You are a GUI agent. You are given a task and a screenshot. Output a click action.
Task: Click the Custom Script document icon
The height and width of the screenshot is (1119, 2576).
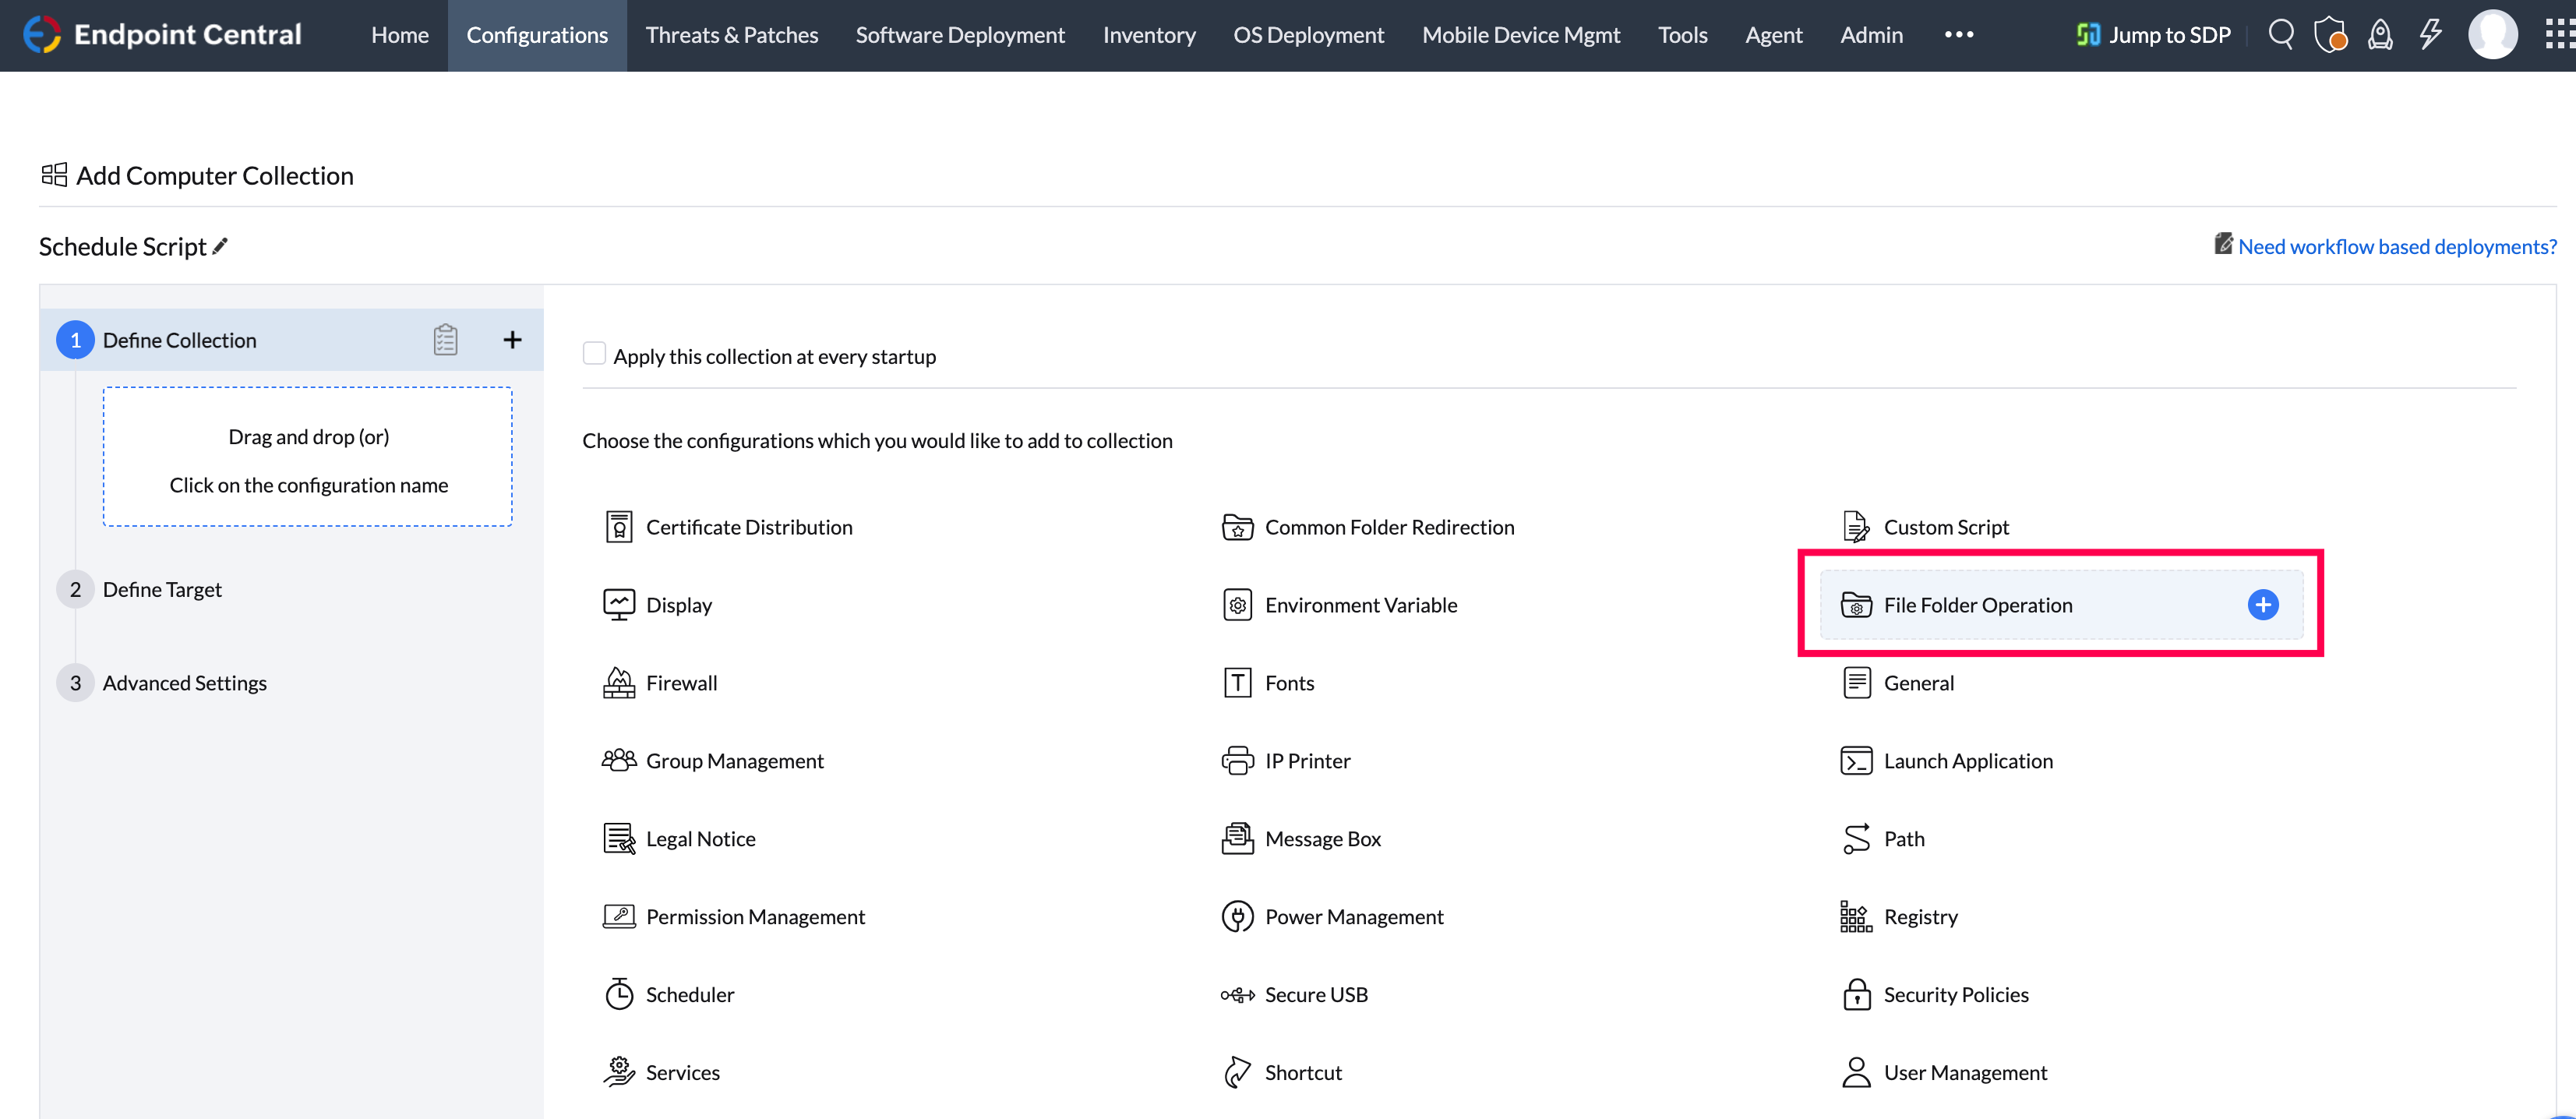coord(1857,527)
